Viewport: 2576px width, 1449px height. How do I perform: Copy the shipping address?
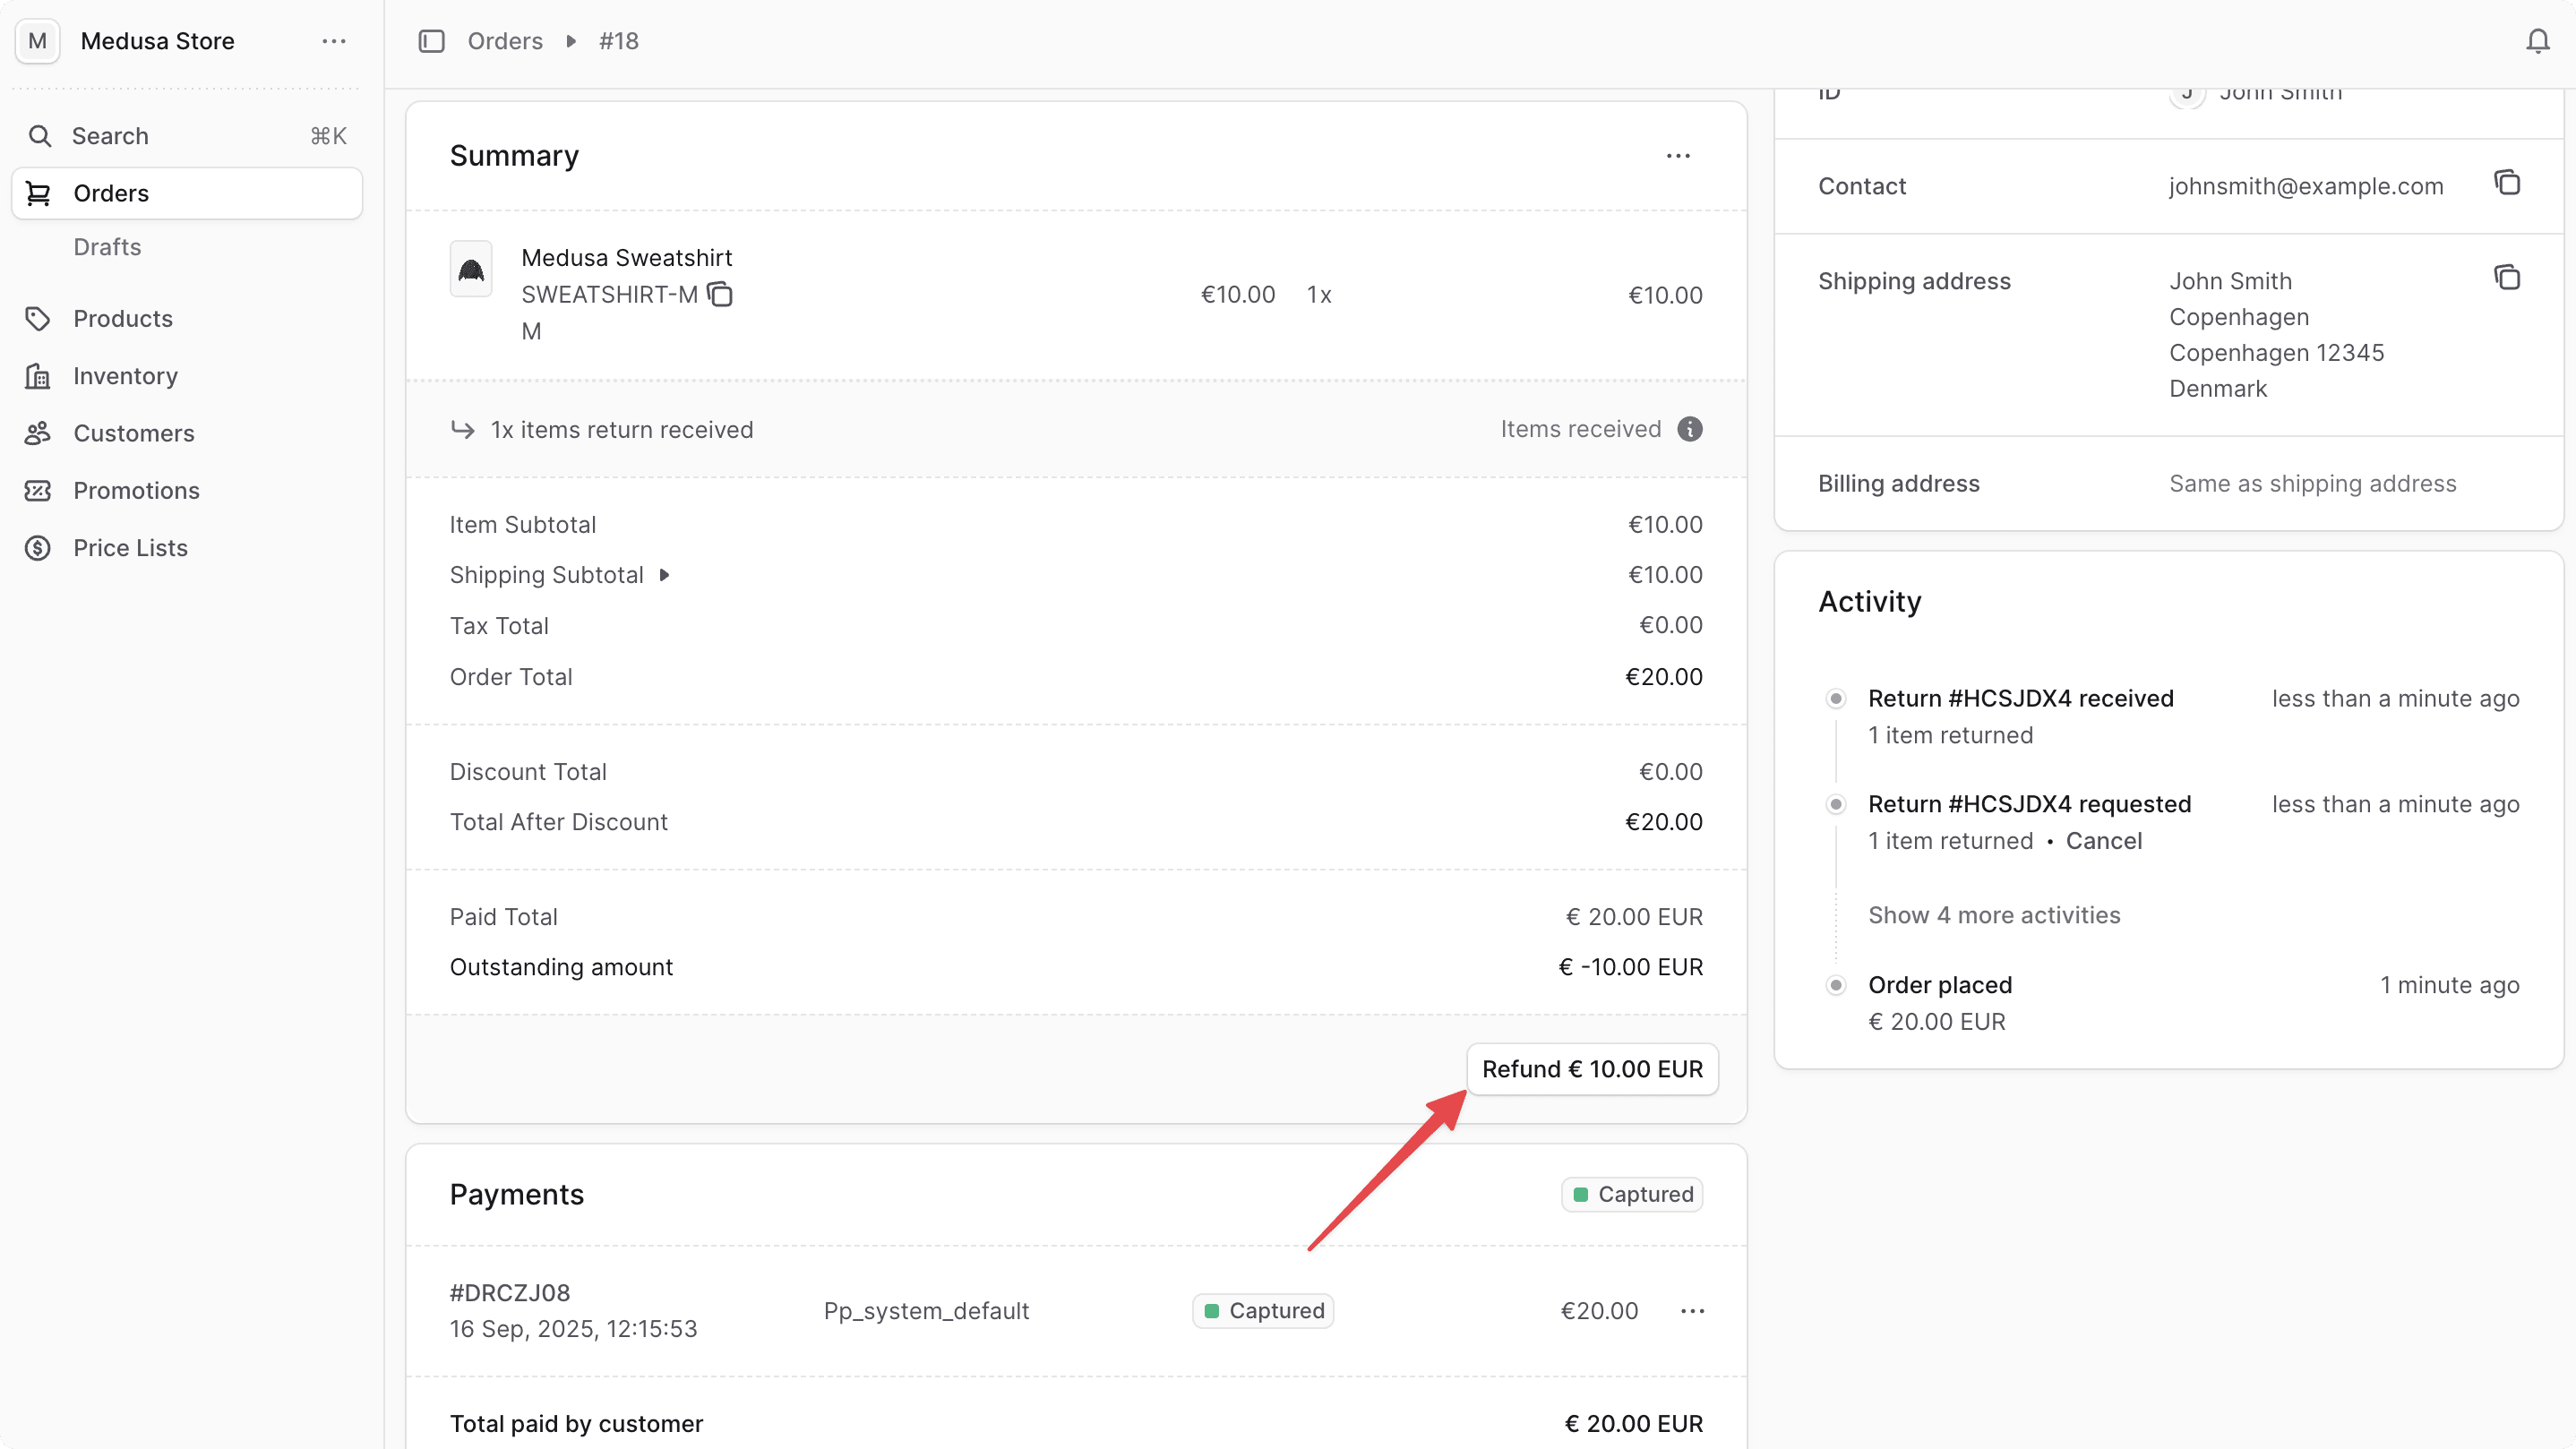click(2507, 277)
